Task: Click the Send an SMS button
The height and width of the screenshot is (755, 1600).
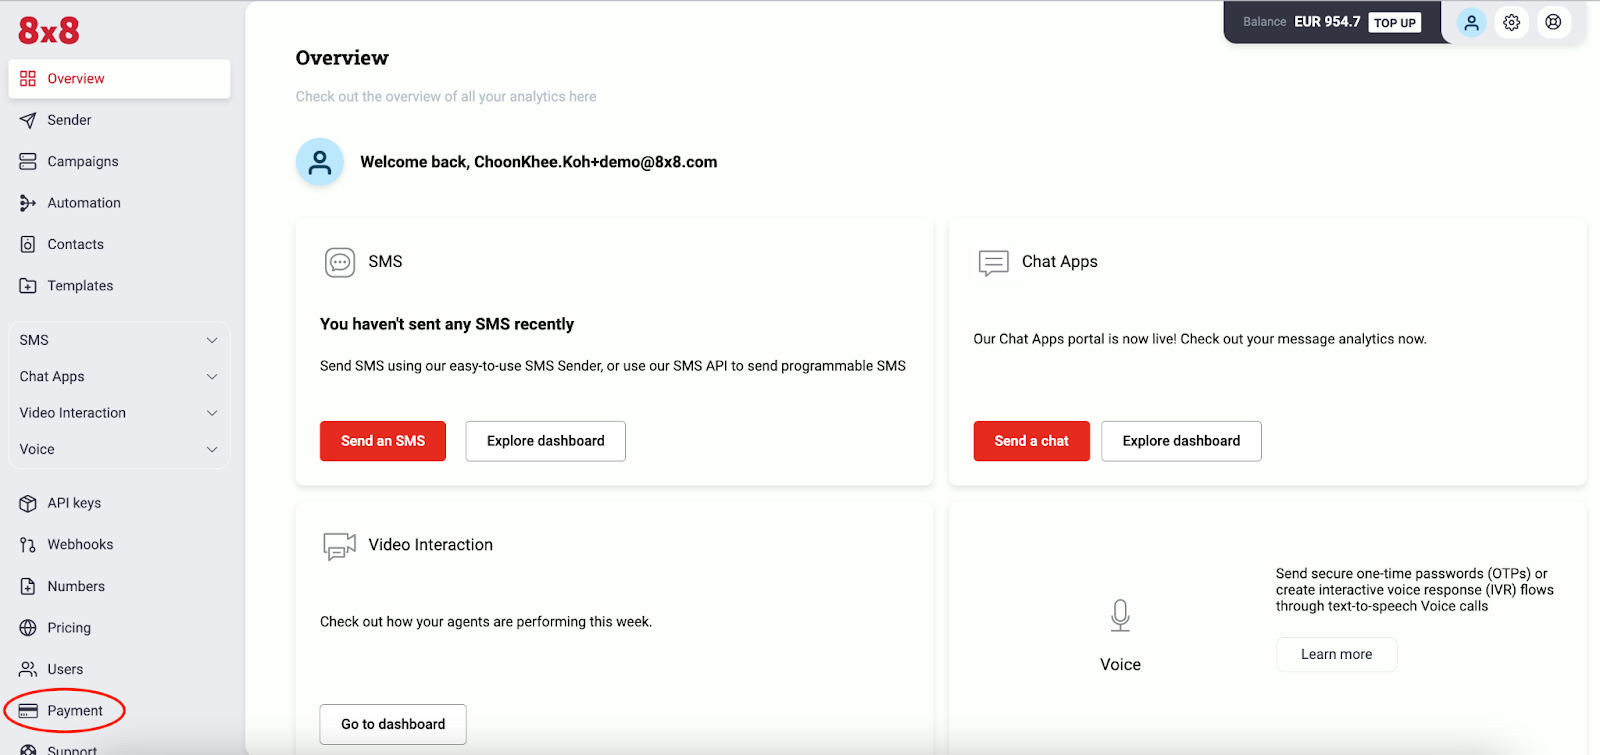Action: pyautogui.click(x=383, y=441)
